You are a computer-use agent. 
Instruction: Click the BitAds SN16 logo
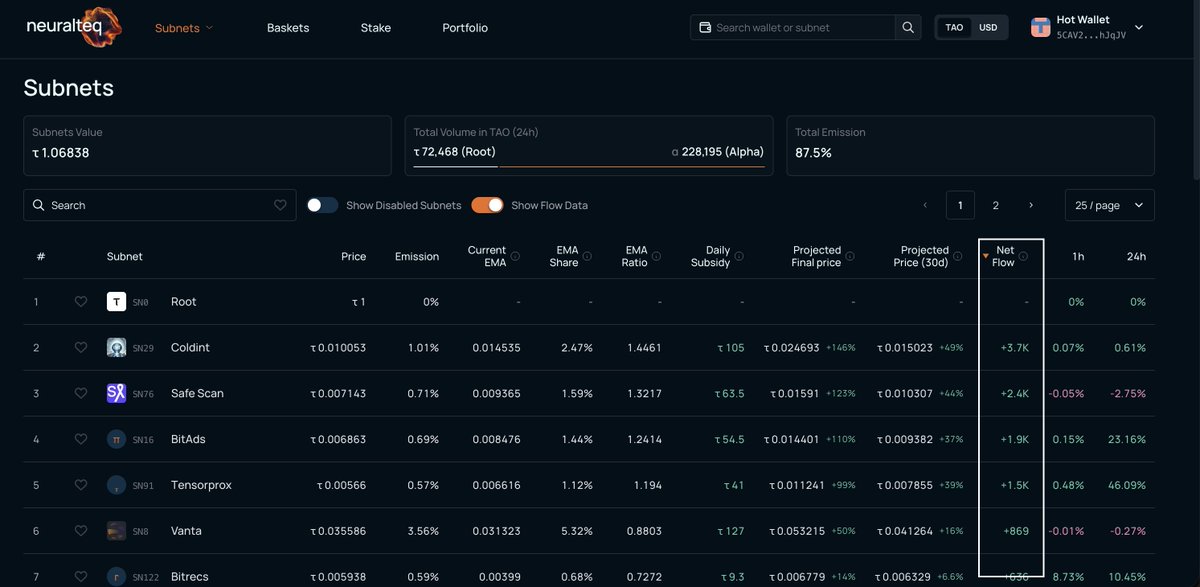click(x=116, y=440)
